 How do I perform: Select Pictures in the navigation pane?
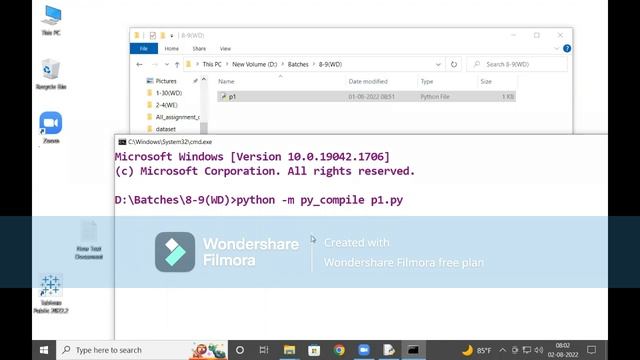click(x=166, y=81)
